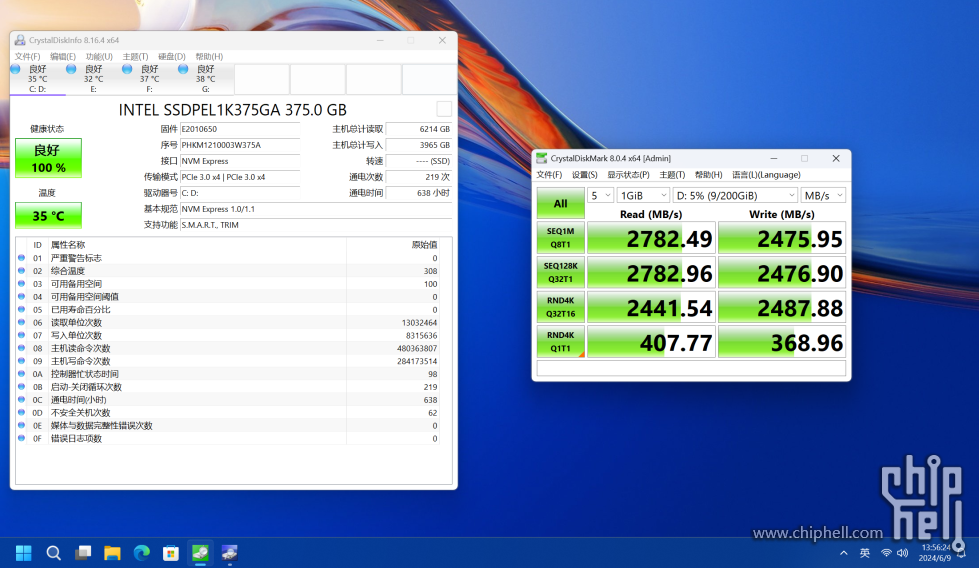Open the notification bell in the system tray
Viewport: 979px width, 568px height.
961,552
